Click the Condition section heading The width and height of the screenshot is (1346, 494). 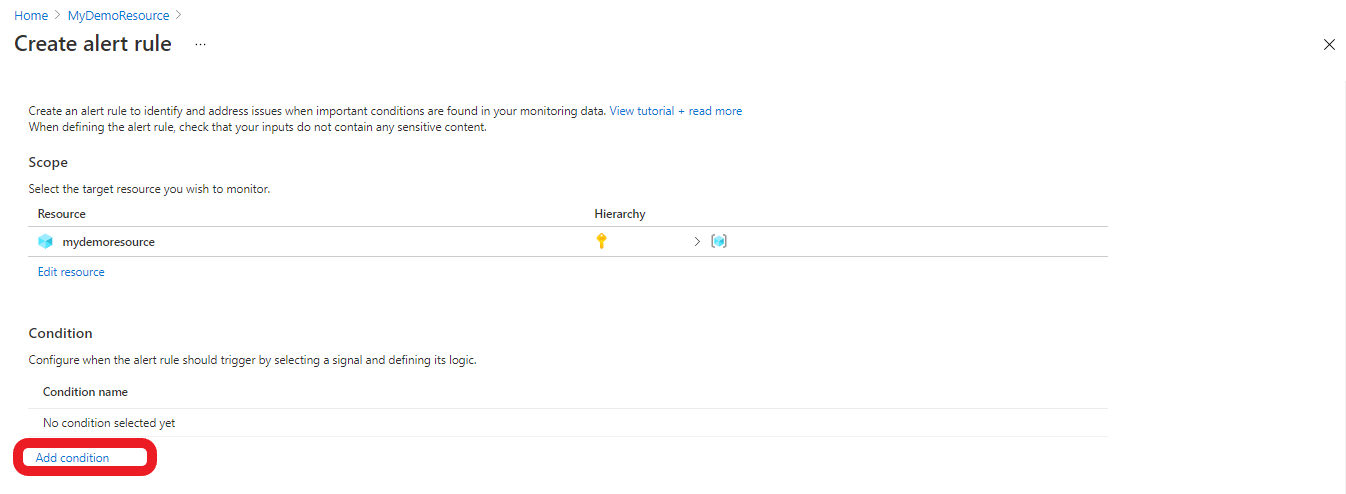click(x=60, y=333)
